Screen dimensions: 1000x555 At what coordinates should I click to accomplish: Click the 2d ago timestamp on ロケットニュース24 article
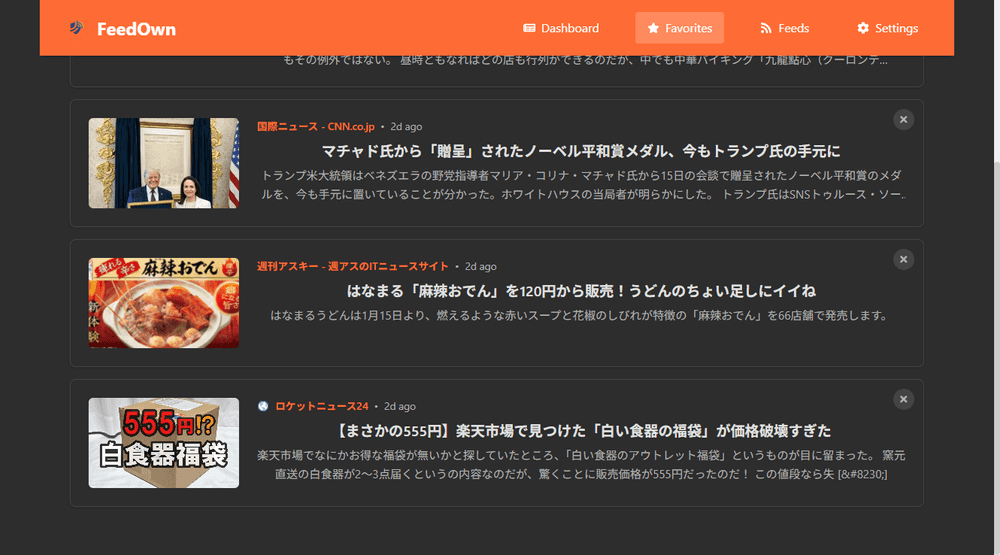pos(400,406)
